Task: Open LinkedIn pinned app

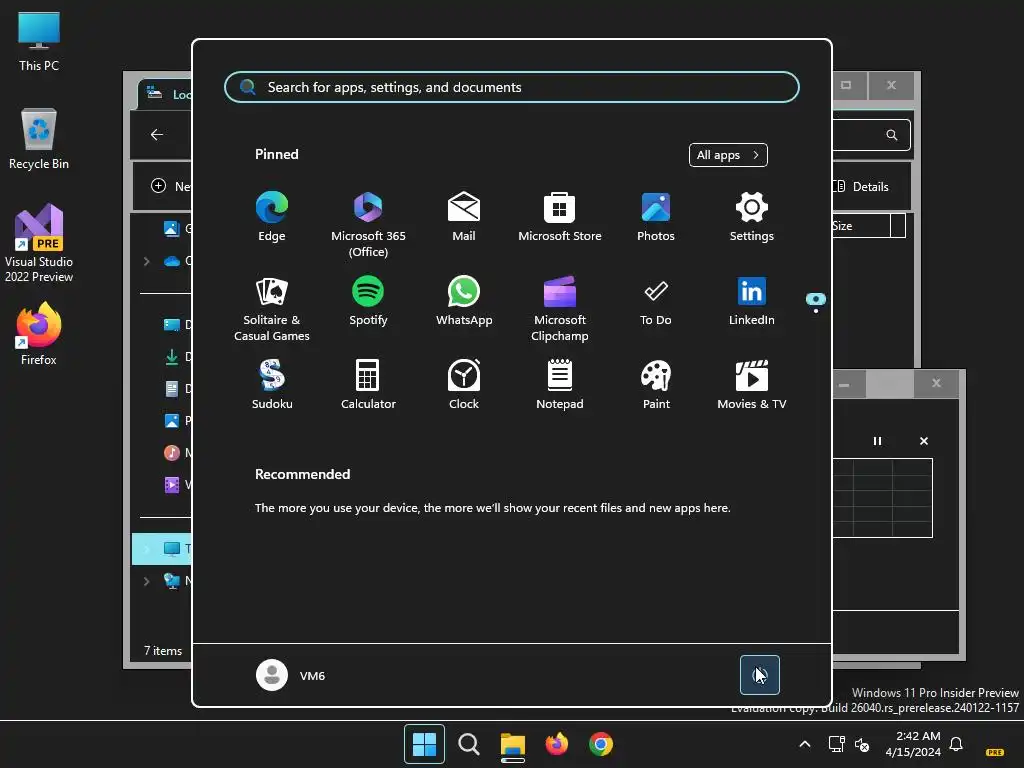Action: click(x=752, y=300)
